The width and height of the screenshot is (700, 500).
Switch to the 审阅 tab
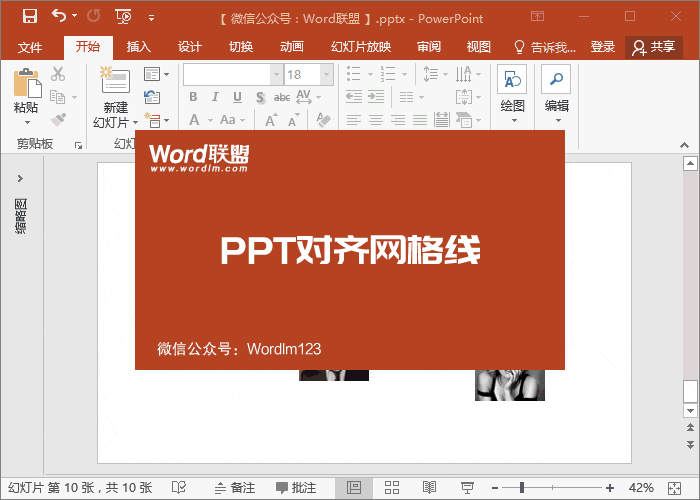(429, 47)
